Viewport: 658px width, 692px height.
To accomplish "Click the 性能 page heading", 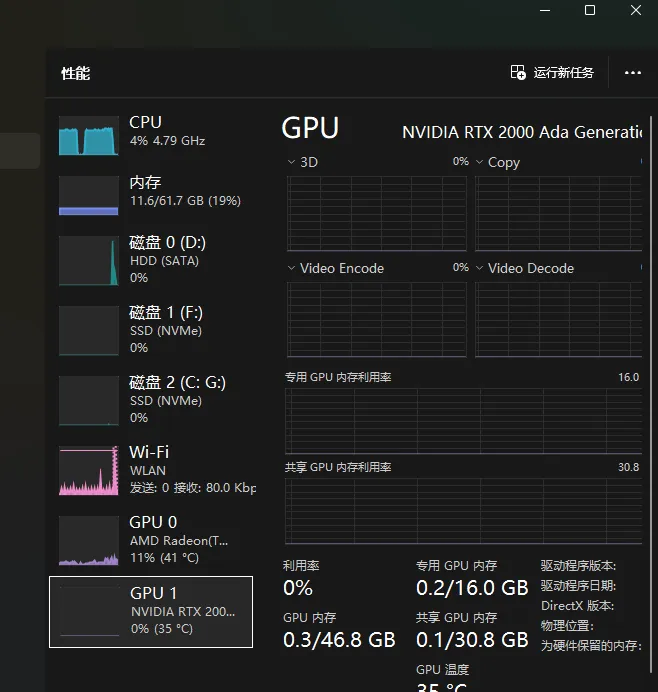I will [75, 73].
